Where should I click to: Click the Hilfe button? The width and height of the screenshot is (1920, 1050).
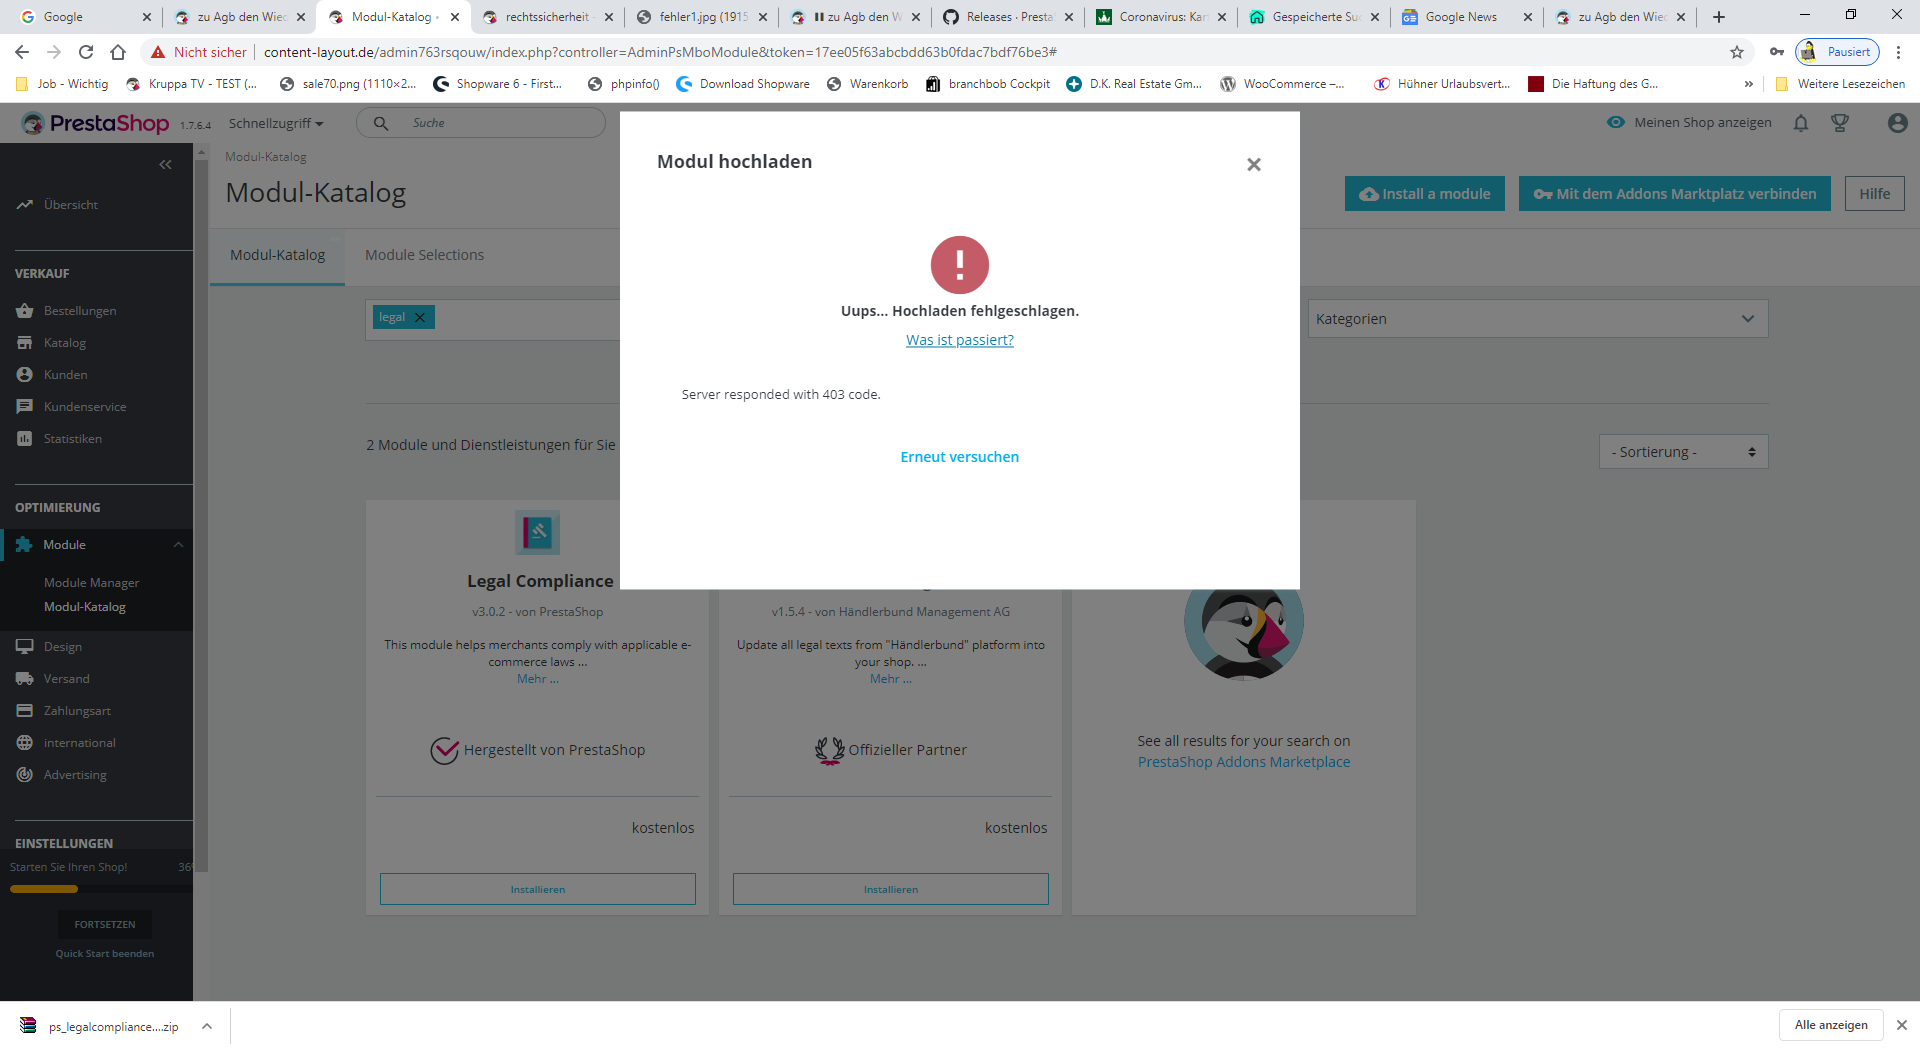pyautogui.click(x=1875, y=194)
